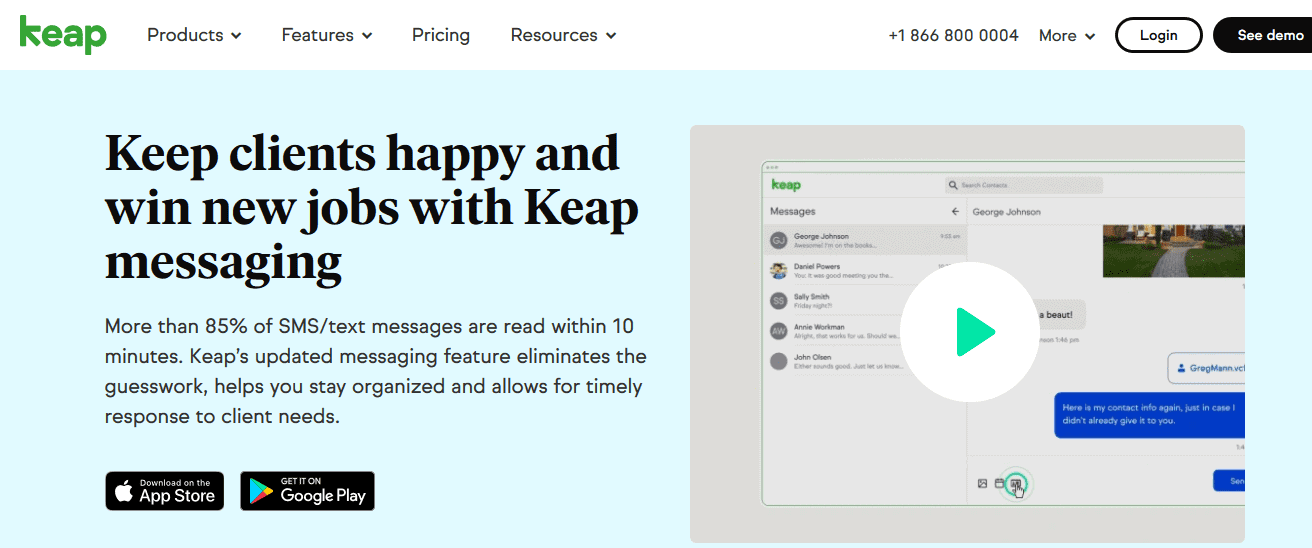1312x548 pixels.
Task: Select John Olsen conversation in preview
Action: (x=865, y=360)
